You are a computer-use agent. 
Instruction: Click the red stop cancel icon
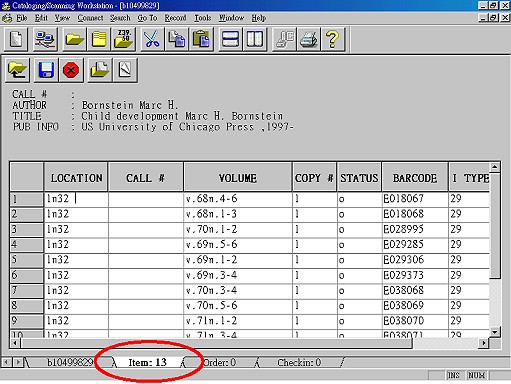coord(71,70)
